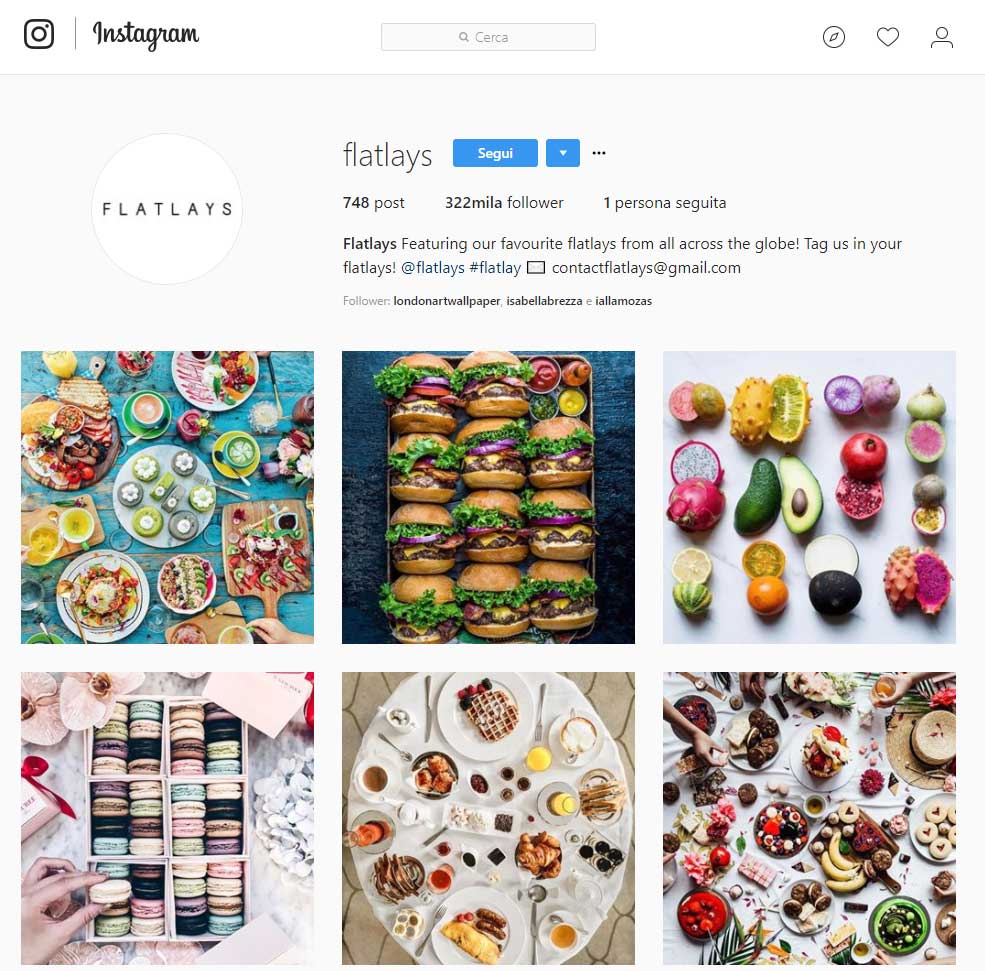Open the 322mila follower list
This screenshot has width=985, height=971.
(x=504, y=203)
